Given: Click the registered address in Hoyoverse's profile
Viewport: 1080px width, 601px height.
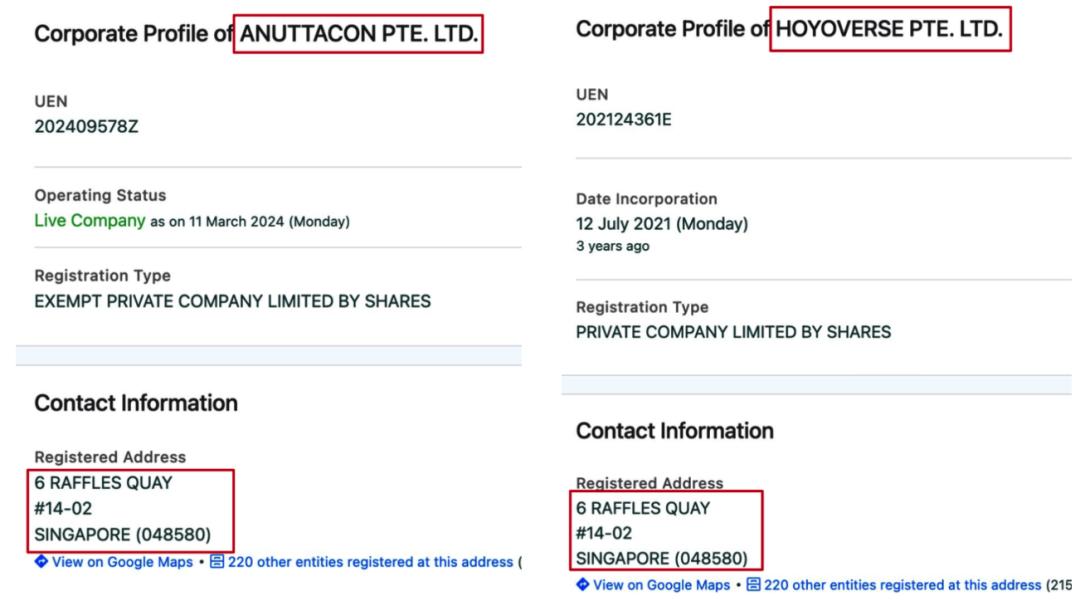Looking at the screenshot, I should tap(663, 533).
